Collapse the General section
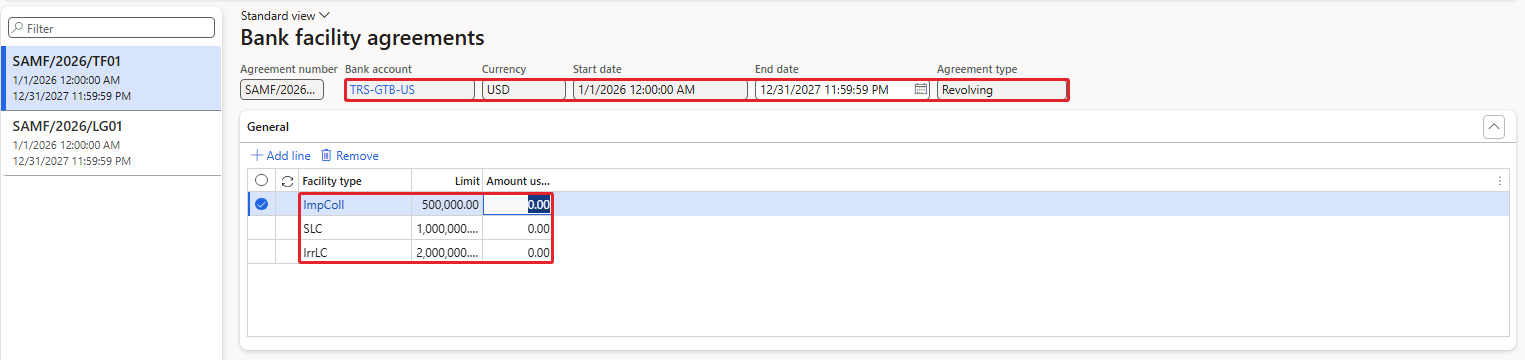 (1494, 127)
